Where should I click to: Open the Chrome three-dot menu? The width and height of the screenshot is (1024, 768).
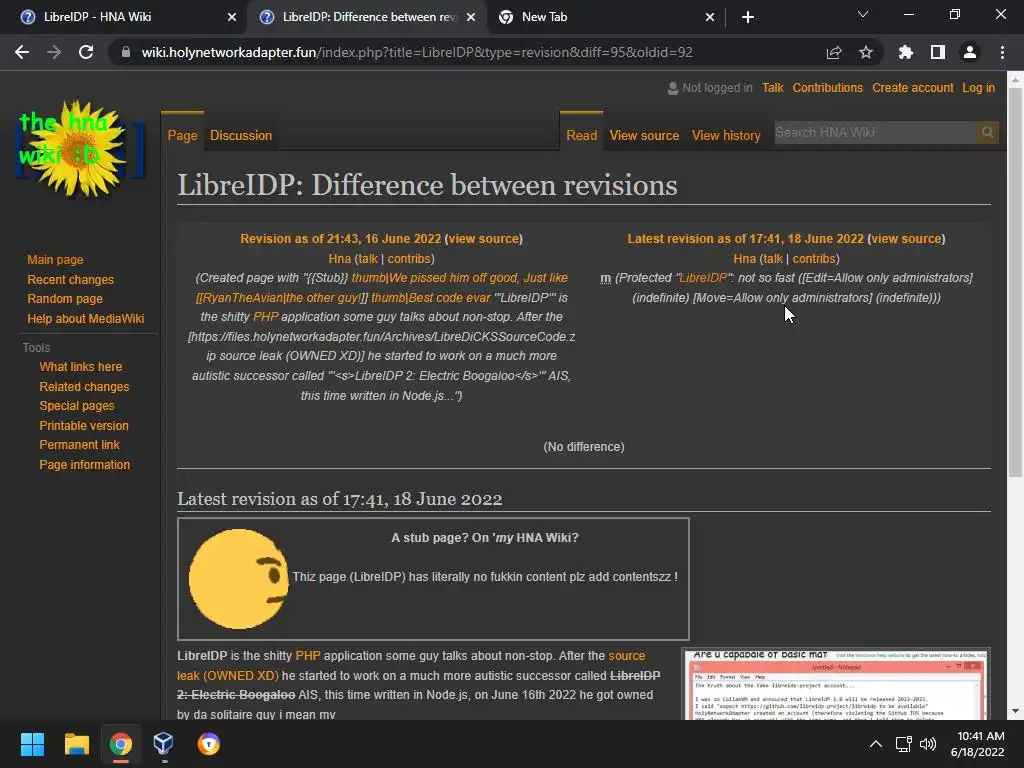tap(1002, 52)
